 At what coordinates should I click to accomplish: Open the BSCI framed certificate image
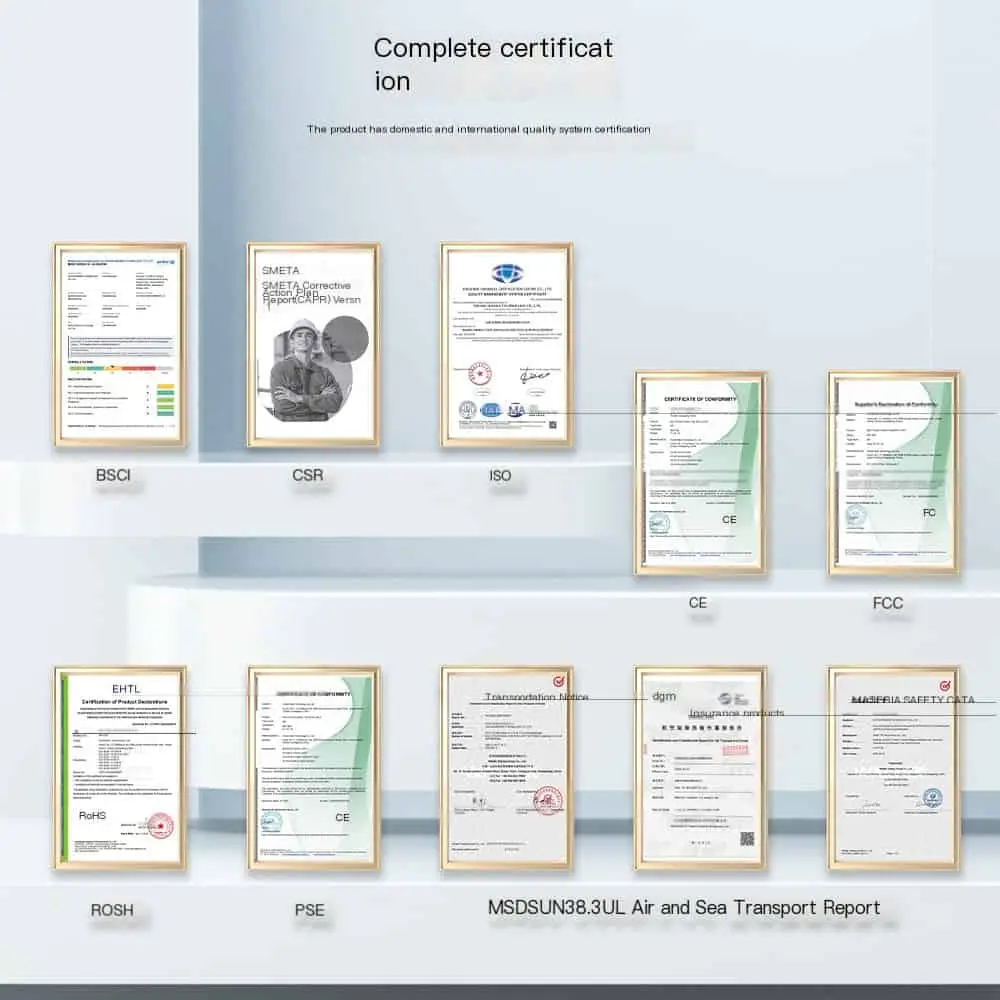pyautogui.click(x=120, y=344)
